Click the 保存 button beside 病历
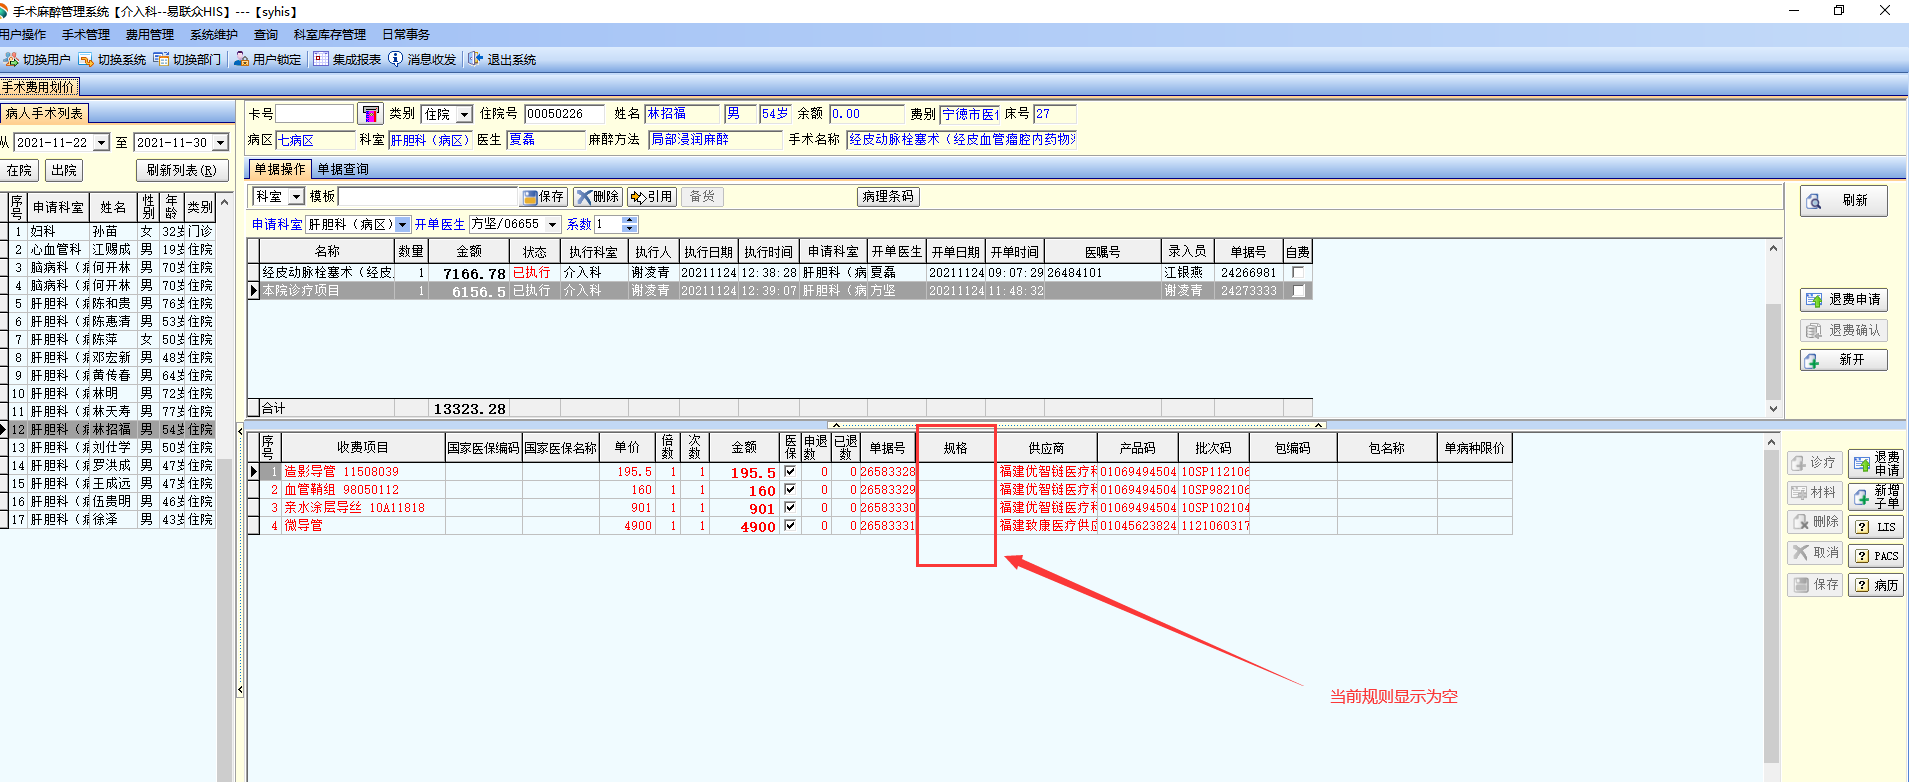Image resolution: width=1909 pixels, height=782 pixels. pyautogui.click(x=1814, y=585)
